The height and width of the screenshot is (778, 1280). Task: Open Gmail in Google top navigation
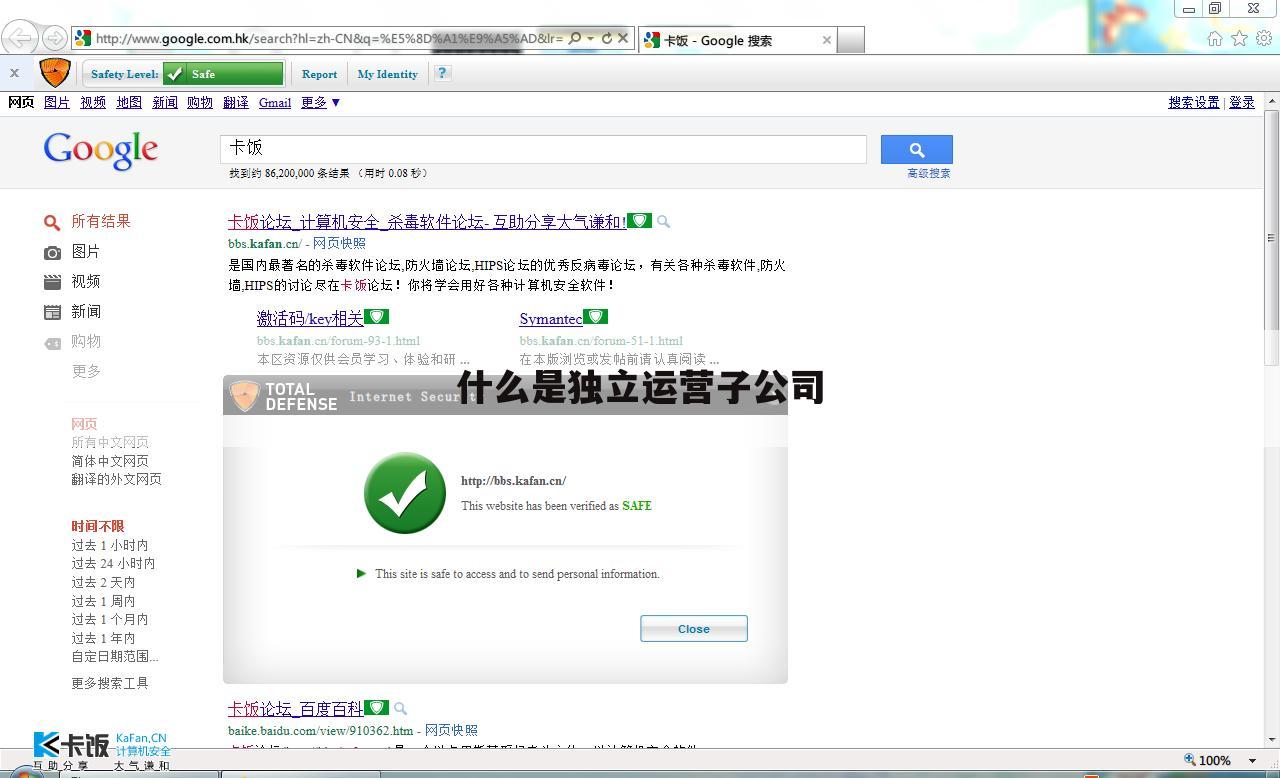pyautogui.click(x=275, y=102)
